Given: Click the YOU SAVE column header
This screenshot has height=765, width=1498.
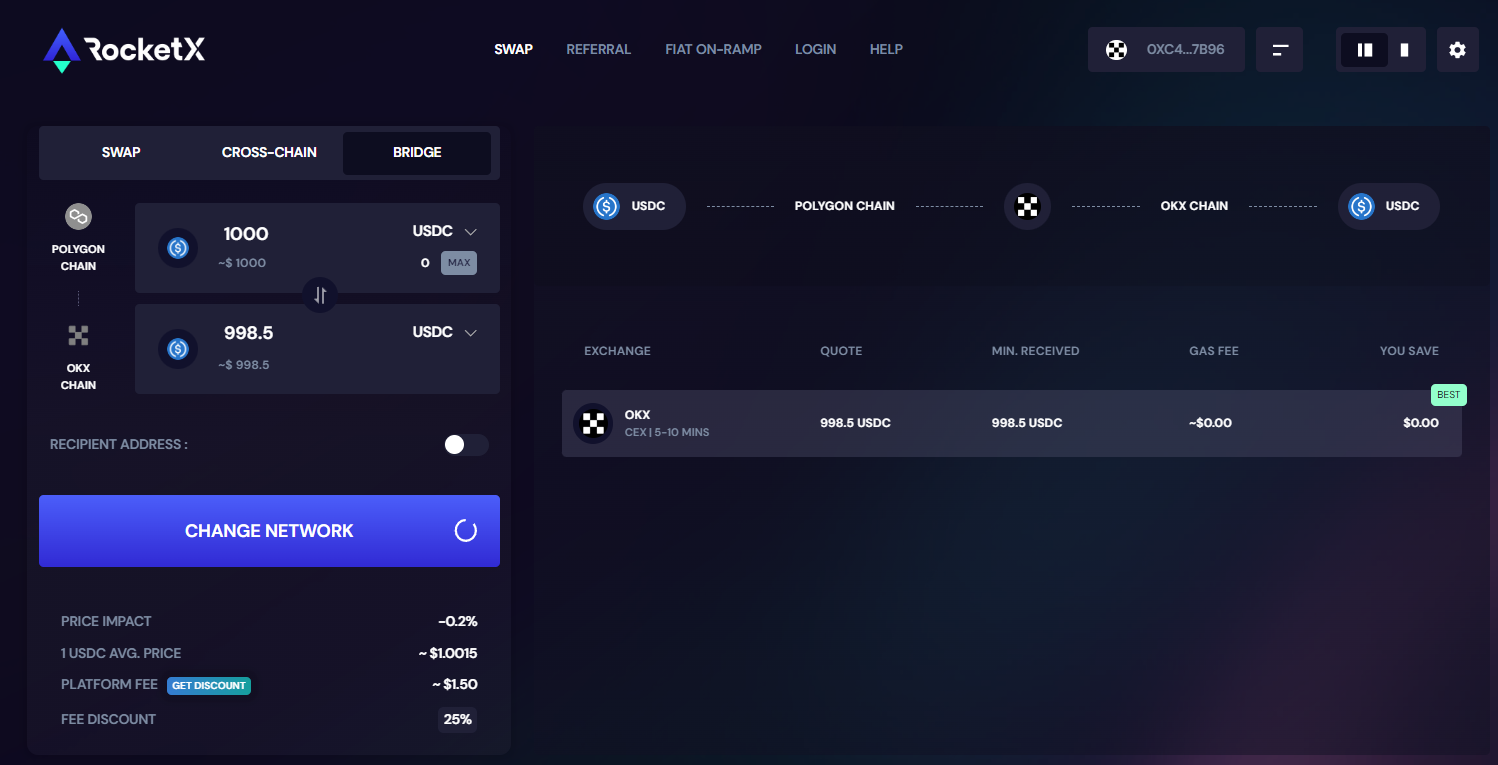Looking at the screenshot, I should [1409, 351].
